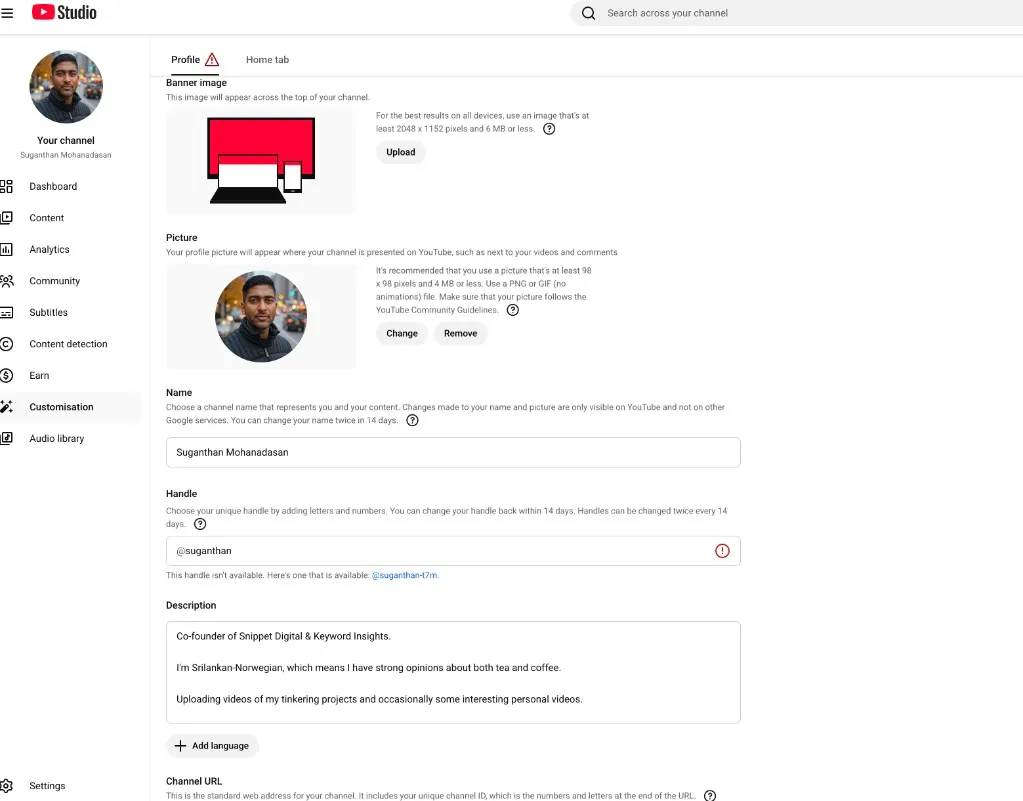Image resolution: width=1023 pixels, height=801 pixels.
Task: Open Settings at sidebar bottom
Action: (x=47, y=786)
